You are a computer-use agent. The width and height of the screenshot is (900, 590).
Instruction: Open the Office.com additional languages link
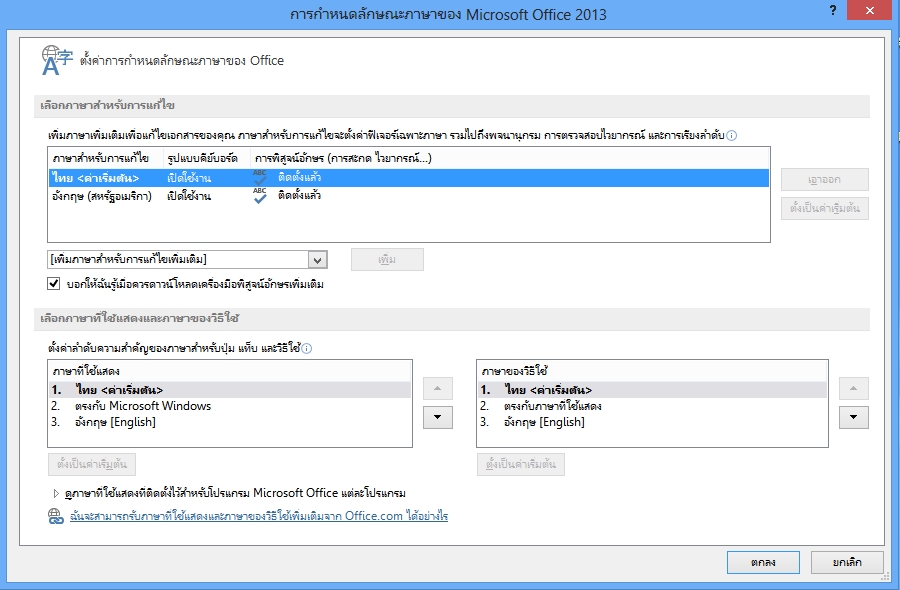pyautogui.click(x=259, y=516)
